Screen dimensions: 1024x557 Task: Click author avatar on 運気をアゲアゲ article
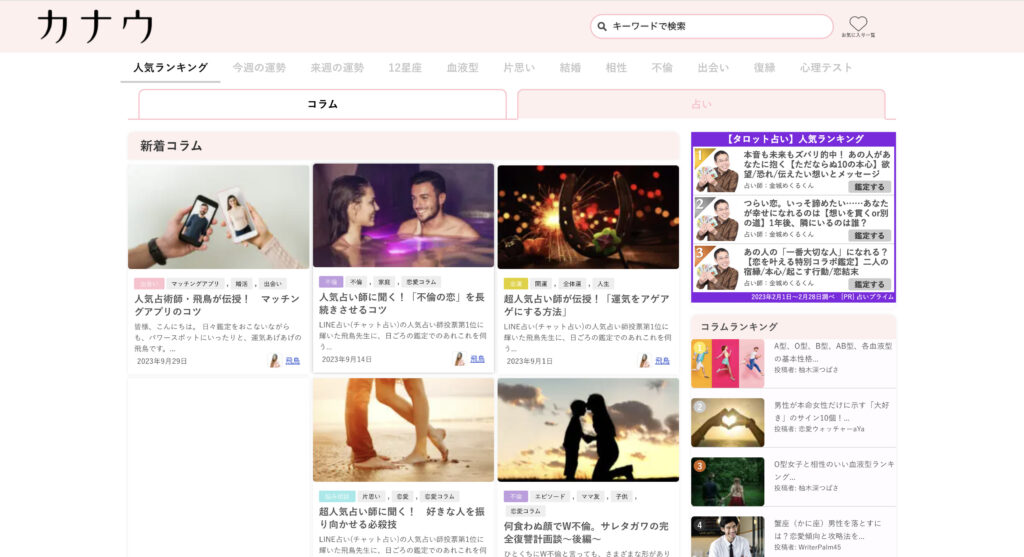pos(644,360)
